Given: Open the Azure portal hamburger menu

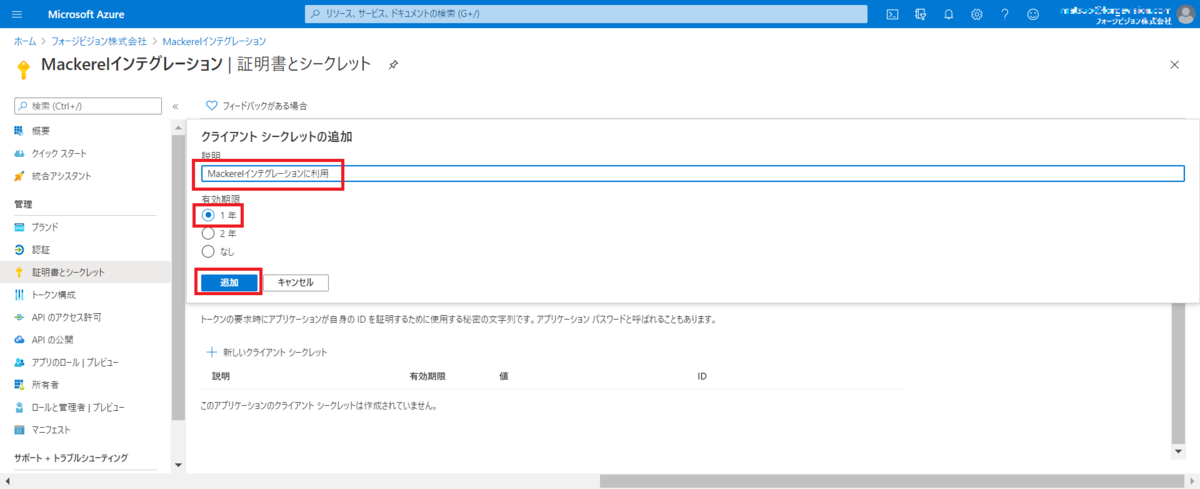Looking at the screenshot, I should tap(17, 14).
